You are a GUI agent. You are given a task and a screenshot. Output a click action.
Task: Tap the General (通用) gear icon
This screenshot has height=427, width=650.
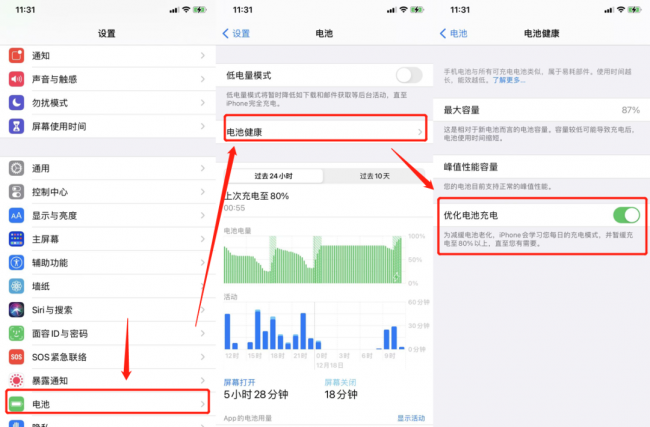pos(17,168)
